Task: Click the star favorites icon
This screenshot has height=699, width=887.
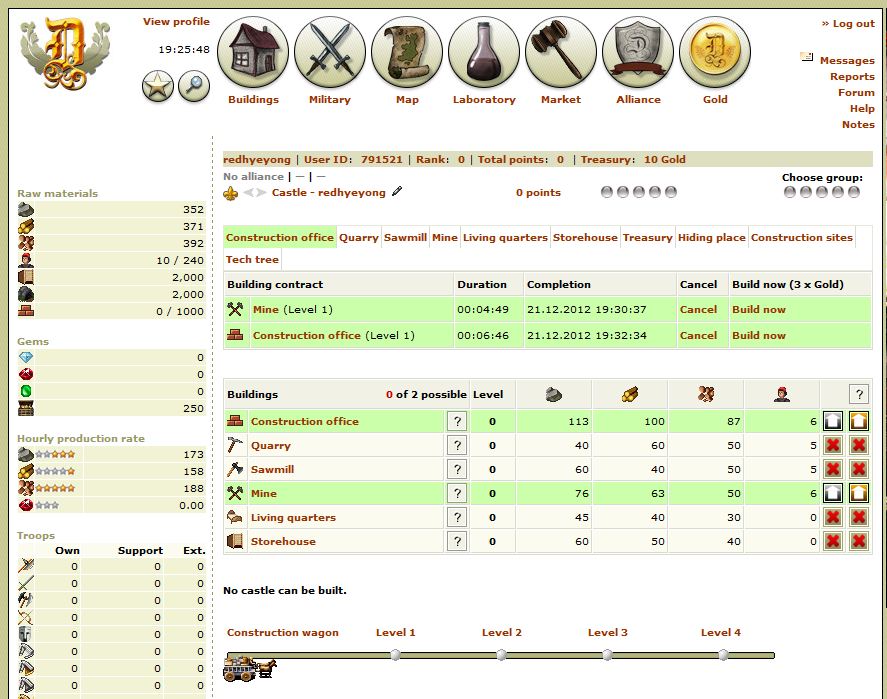Action: [x=158, y=86]
